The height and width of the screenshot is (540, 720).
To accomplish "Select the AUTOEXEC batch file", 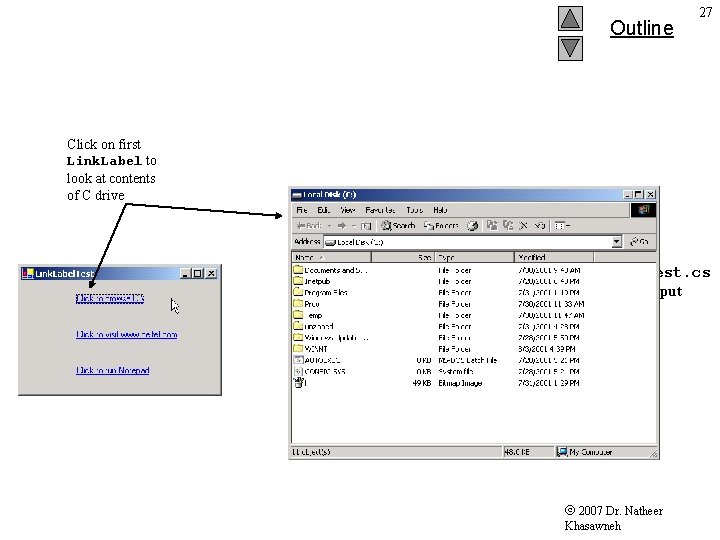I will (x=317, y=360).
